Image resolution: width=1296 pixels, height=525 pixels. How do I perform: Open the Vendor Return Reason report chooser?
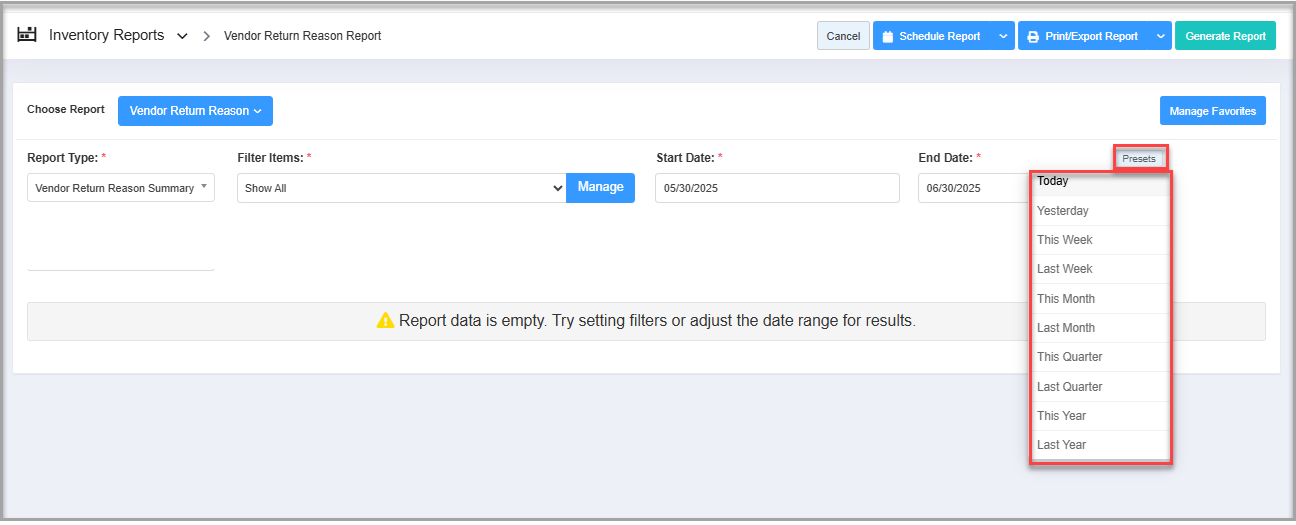pyautogui.click(x=195, y=111)
